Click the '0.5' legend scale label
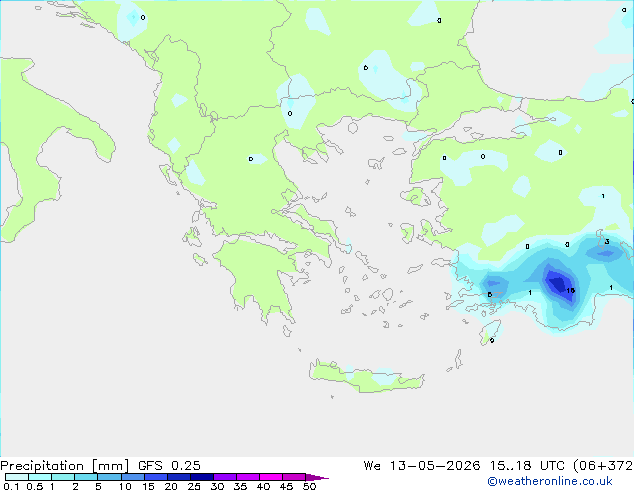The width and height of the screenshot is (634, 490). 34,486
